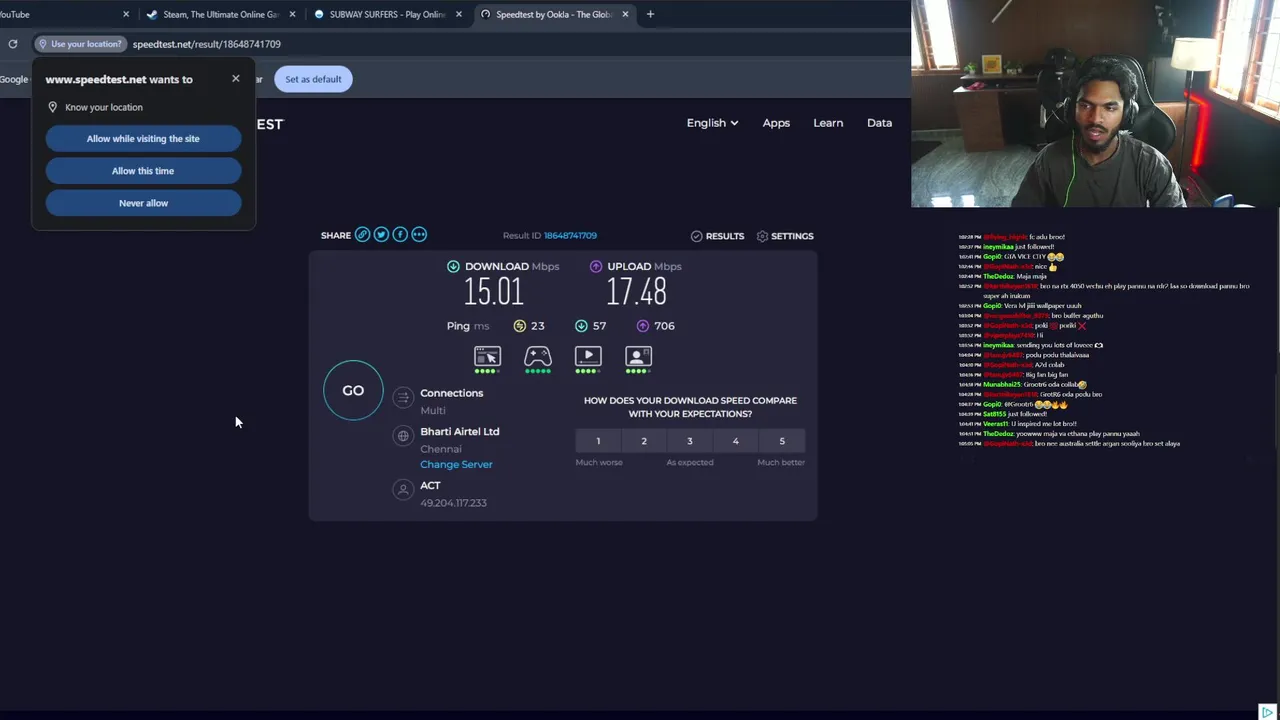Viewport: 1280px width, 720px height.
Task: Open the Apps menu item
Action: tap(776, 123)
